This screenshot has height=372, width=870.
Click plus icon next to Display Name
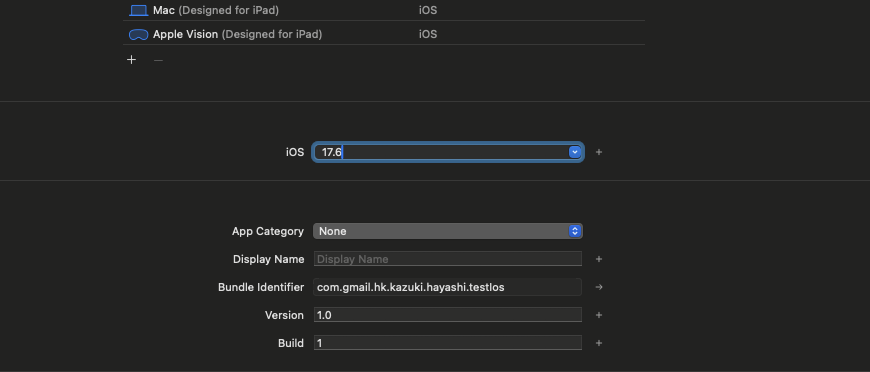point(599,259)
